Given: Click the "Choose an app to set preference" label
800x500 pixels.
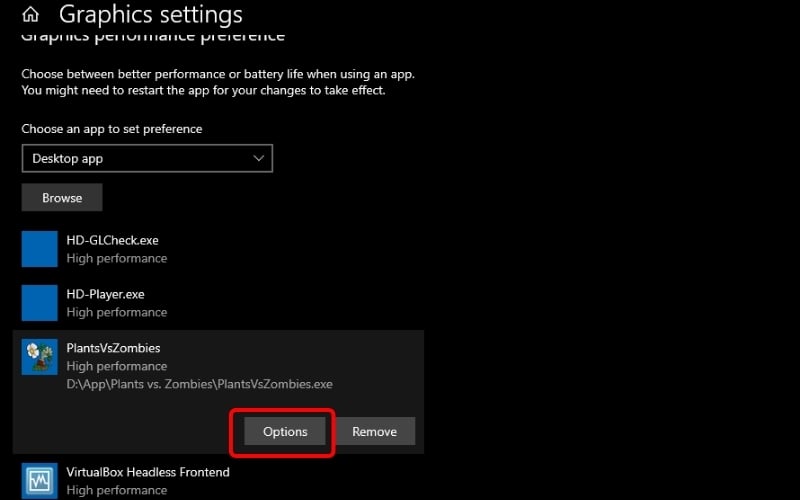Looking at the screenshot, I should click(111, 129).
